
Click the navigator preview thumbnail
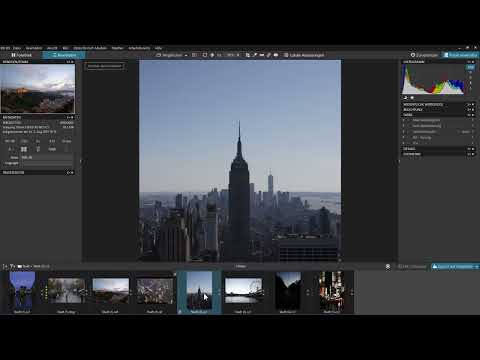pyautogui.click(x=38, y=89)
